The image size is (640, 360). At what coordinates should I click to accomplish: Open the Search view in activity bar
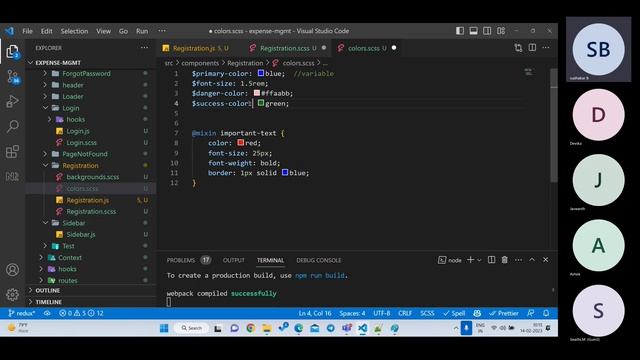12,126
